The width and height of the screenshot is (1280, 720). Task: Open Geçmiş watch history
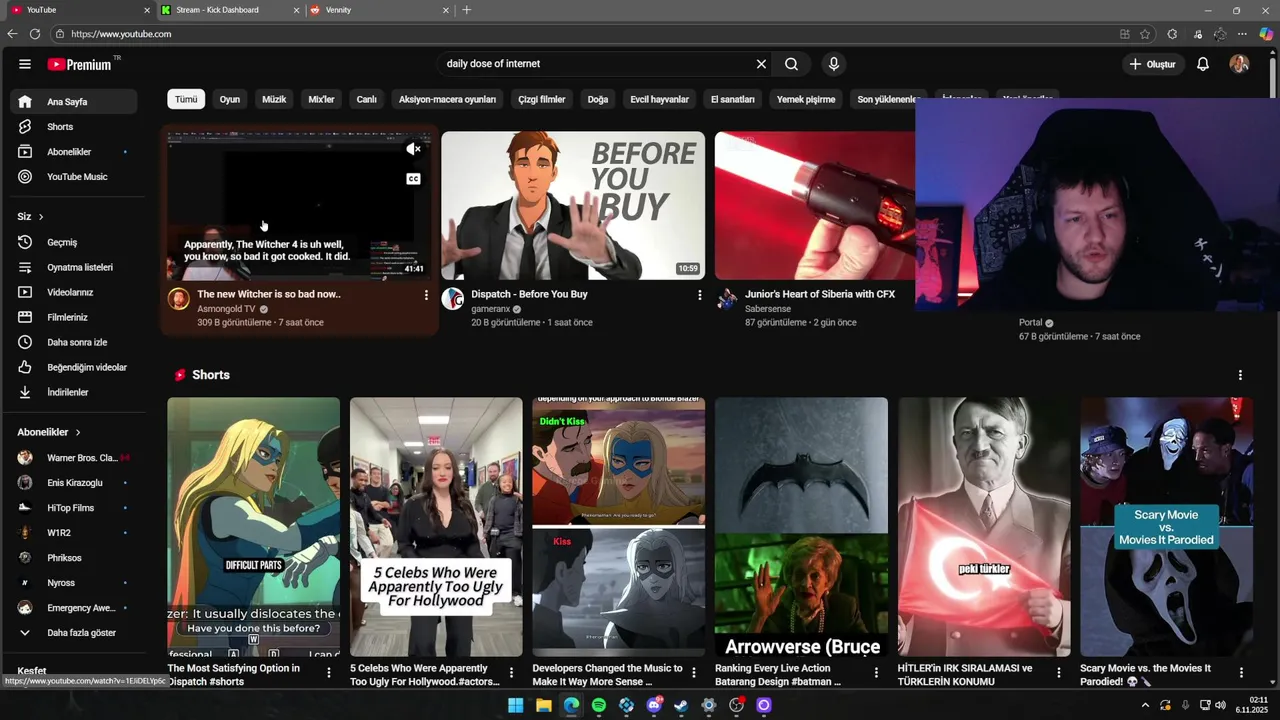point(74,242)
